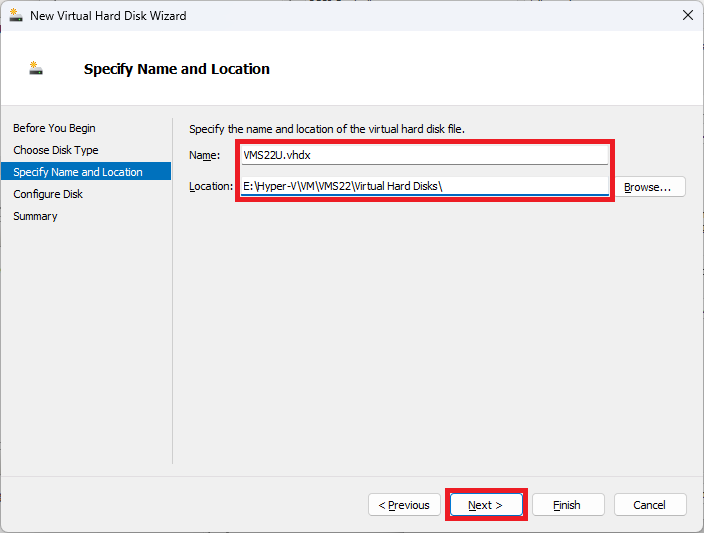Click the hard disk icon beside the heading

coord(36,68)
